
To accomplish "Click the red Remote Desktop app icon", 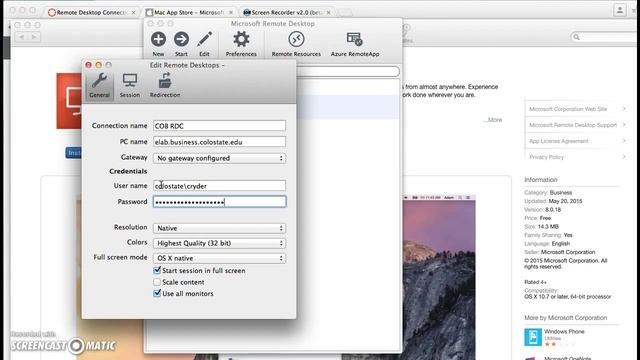I will click(x=69, y=101).
